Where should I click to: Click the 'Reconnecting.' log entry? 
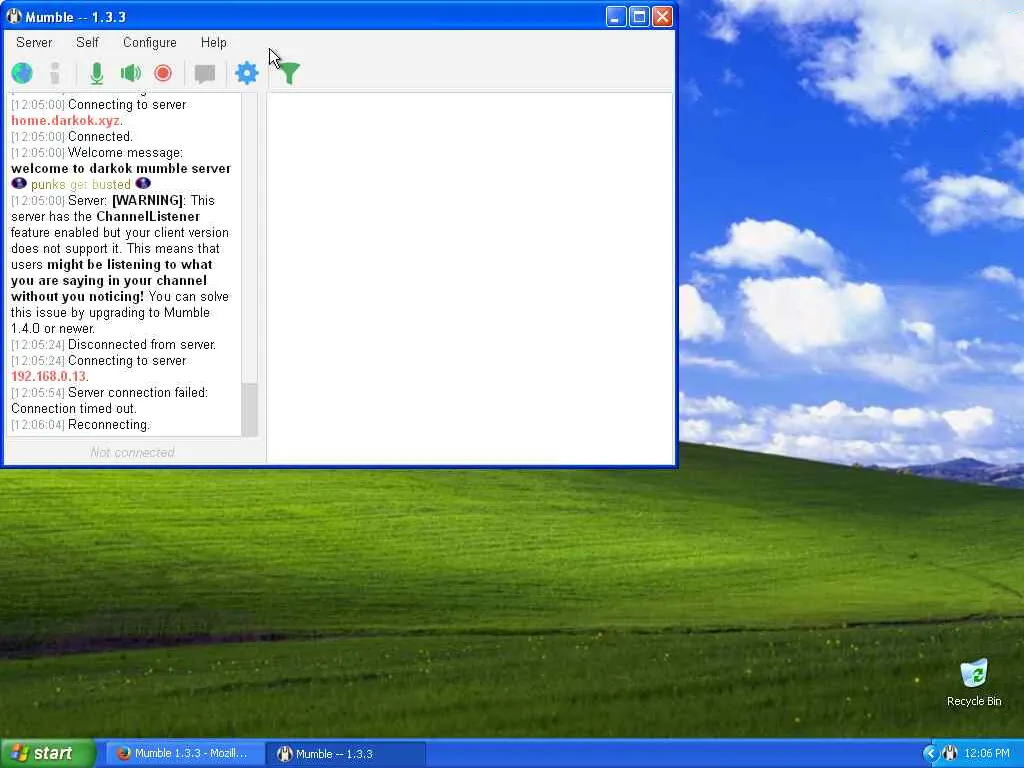(109, 425)
